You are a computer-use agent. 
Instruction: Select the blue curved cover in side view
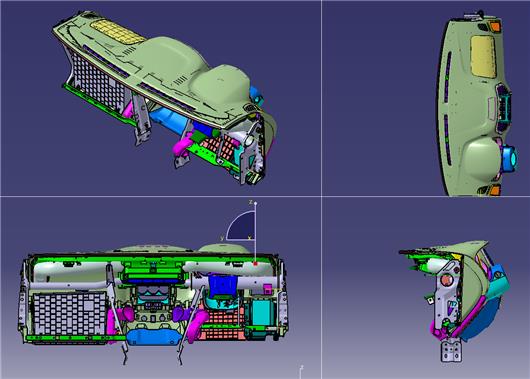483,321
